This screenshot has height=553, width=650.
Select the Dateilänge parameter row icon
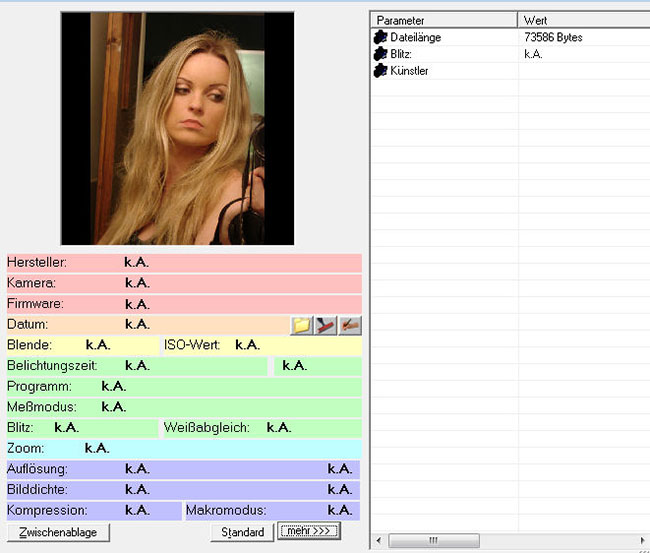click(x=380, y=37)
